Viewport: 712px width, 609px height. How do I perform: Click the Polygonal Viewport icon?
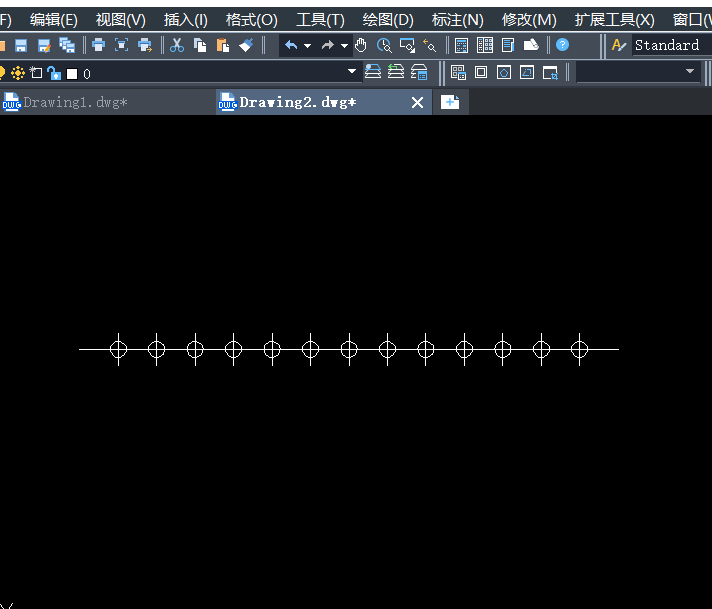[x=504, y=72]
